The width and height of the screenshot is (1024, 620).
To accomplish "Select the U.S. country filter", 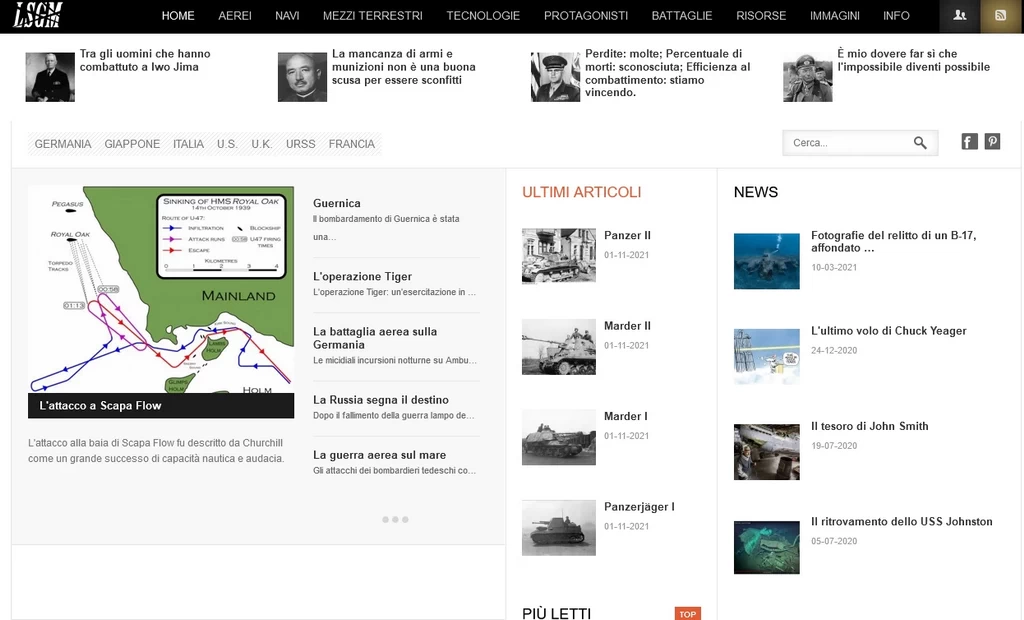I will pyautogui.click(x=227, y=144).
